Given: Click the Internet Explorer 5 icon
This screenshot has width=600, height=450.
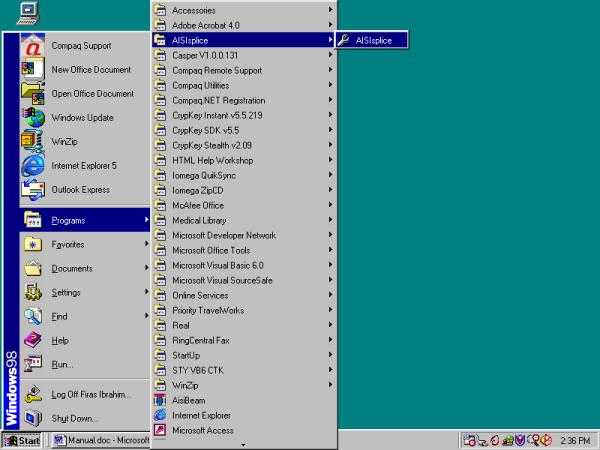Looking at the screenshot, I should (33, 166).
